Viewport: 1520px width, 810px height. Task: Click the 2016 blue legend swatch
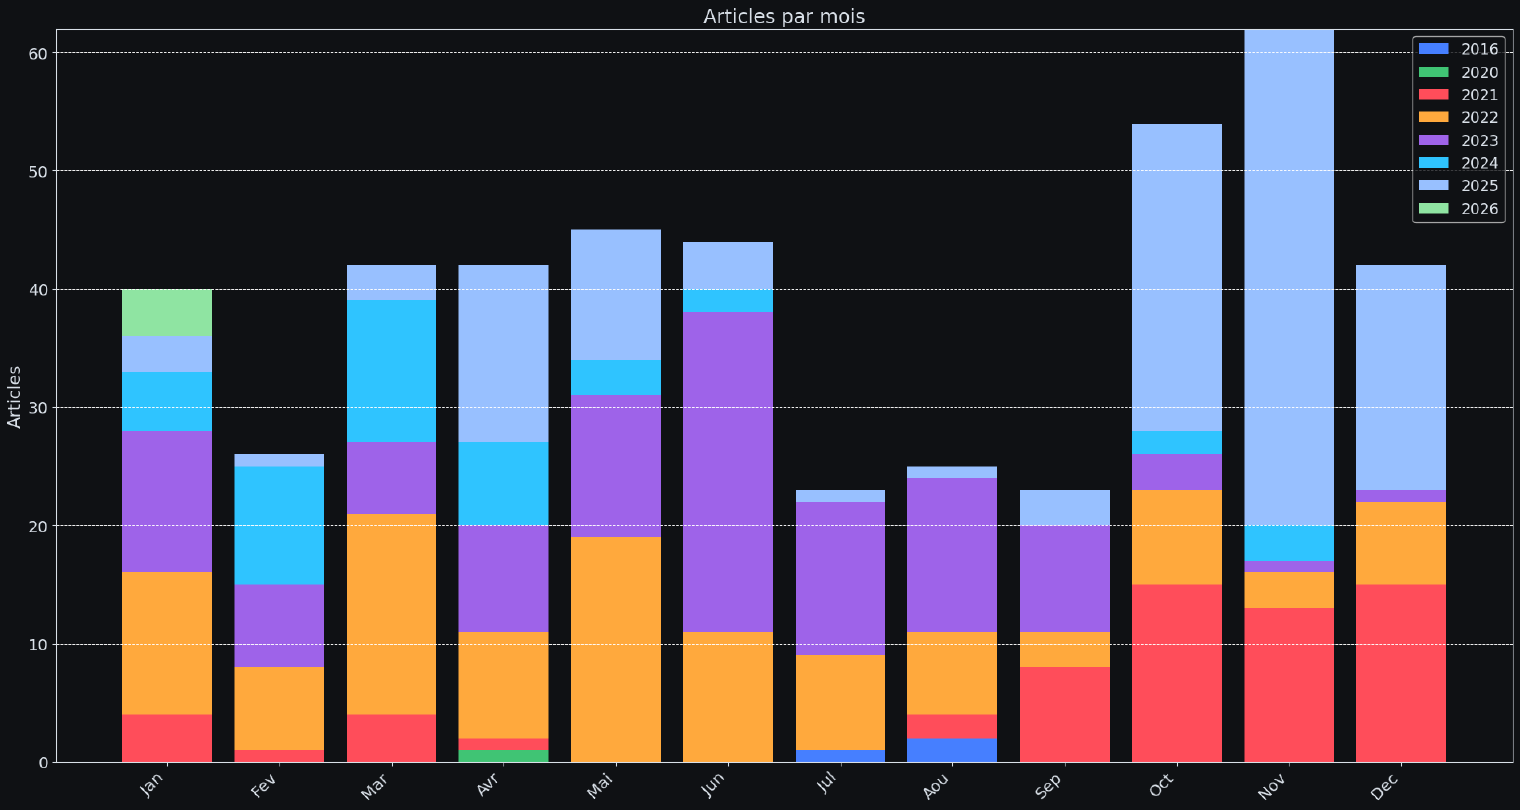[x=1434, y=49]
